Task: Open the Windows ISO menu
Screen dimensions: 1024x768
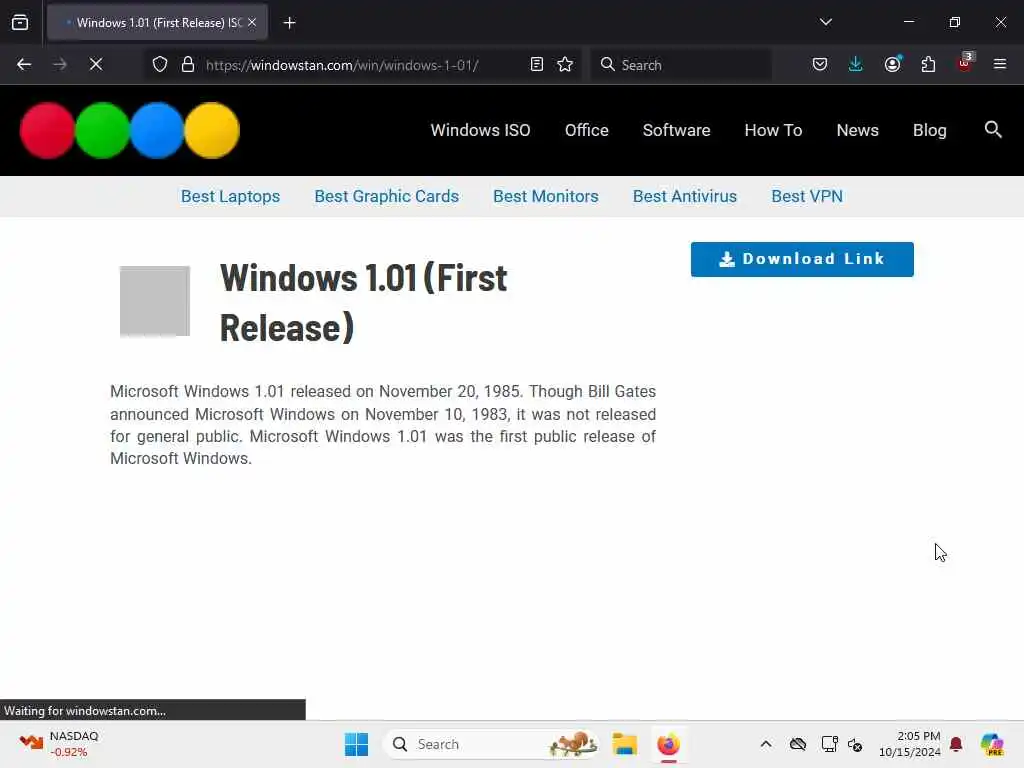Action: [480, 131]
